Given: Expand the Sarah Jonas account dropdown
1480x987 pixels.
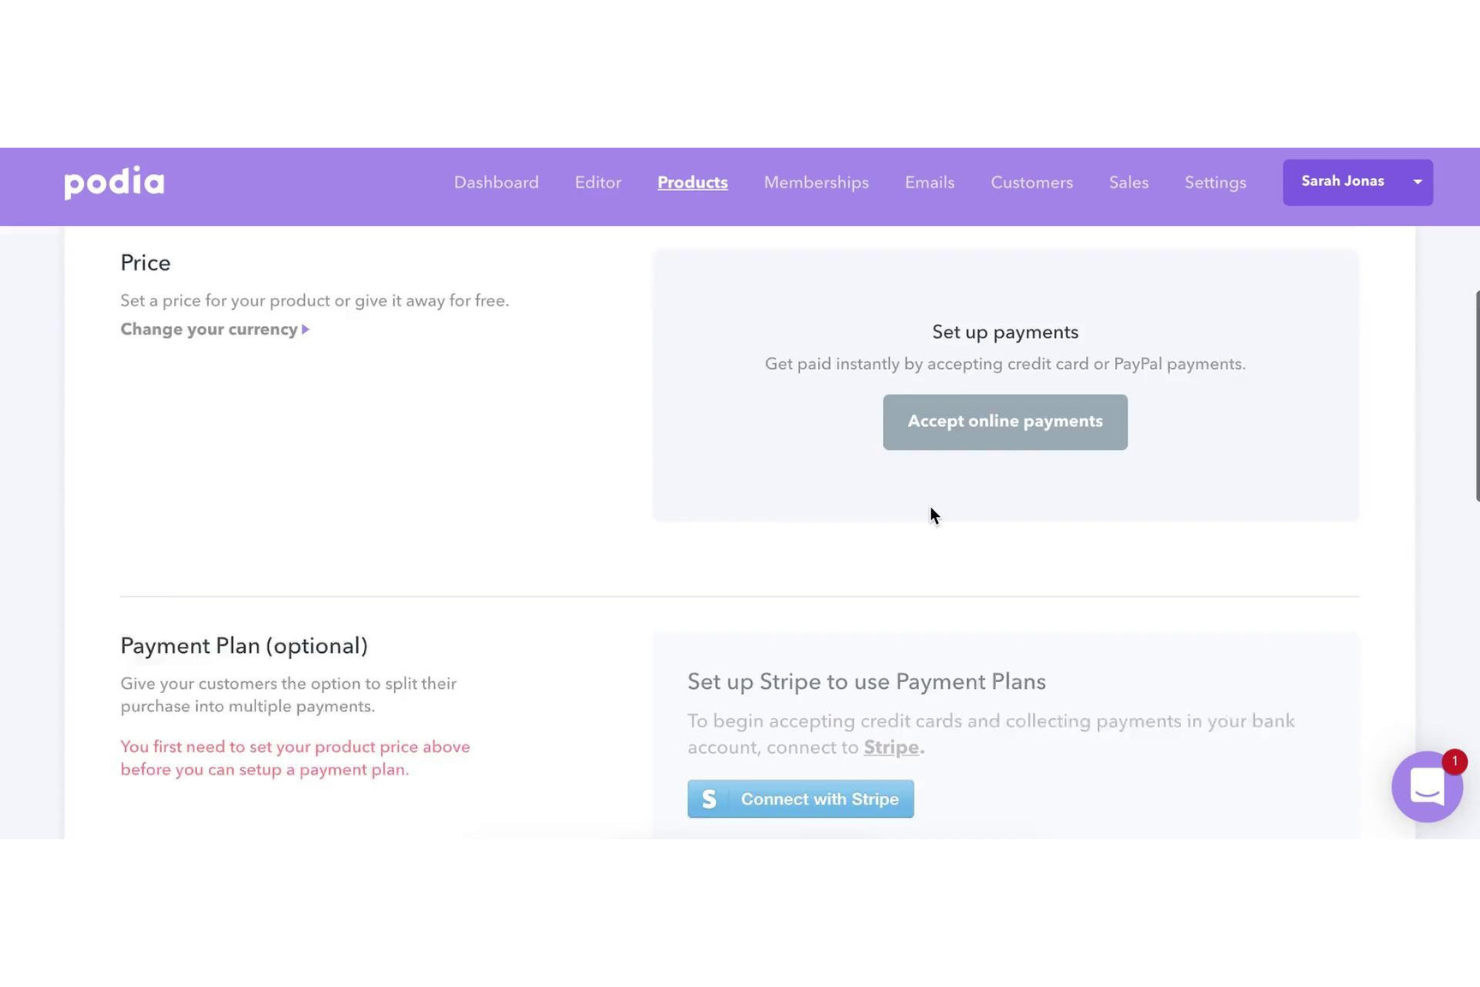Looking at the screenshot, I should pos(1417,182).
